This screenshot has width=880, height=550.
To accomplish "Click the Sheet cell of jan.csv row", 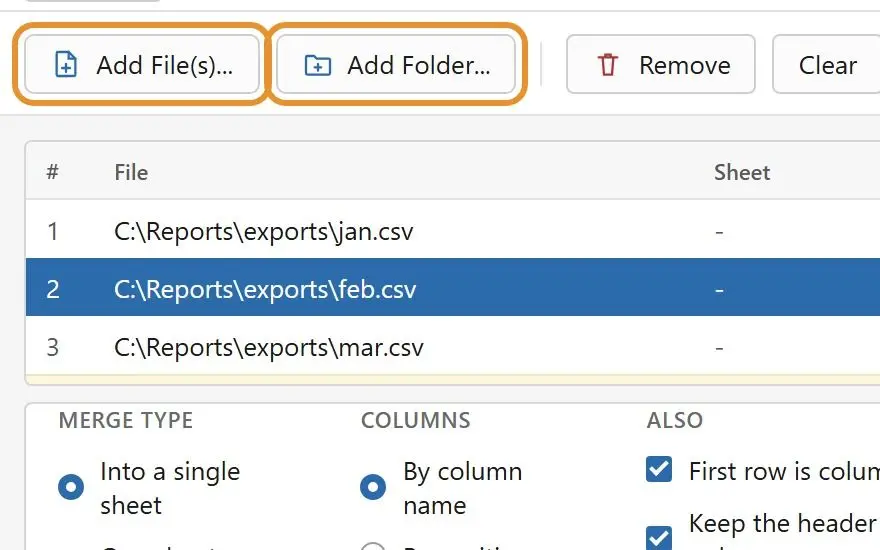I will tap(719, 232).
